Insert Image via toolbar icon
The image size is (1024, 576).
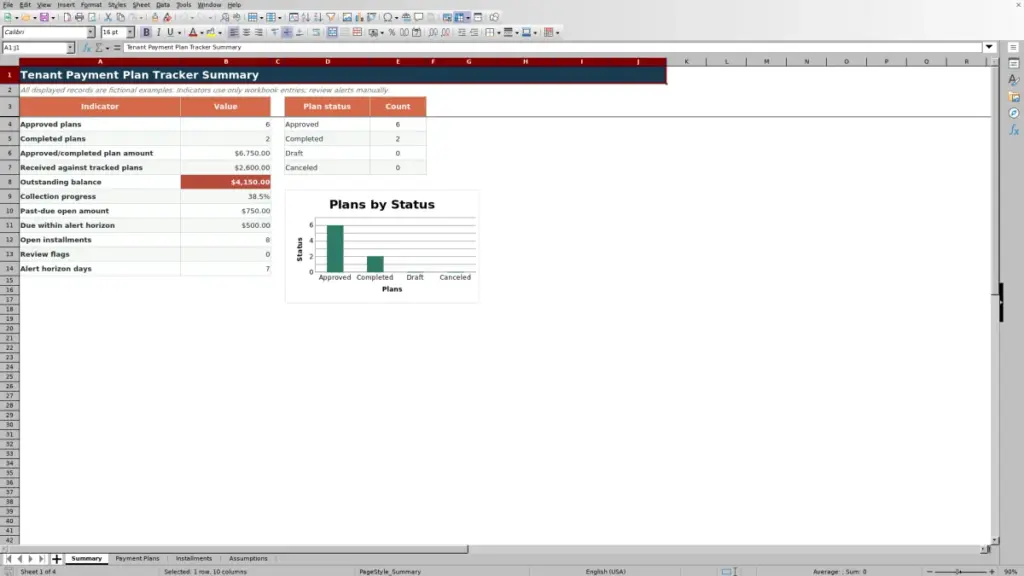(x=347, y=17)
